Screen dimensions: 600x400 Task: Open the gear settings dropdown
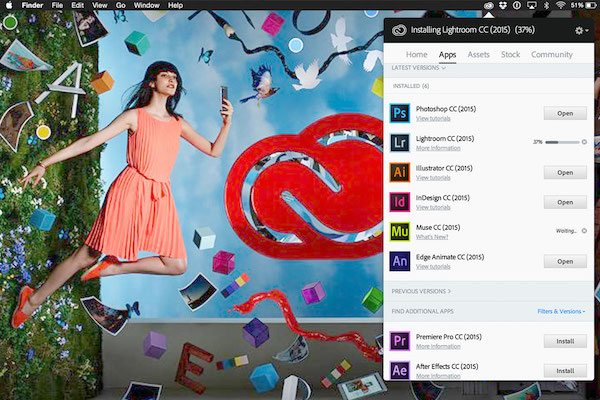pos(580,31)
